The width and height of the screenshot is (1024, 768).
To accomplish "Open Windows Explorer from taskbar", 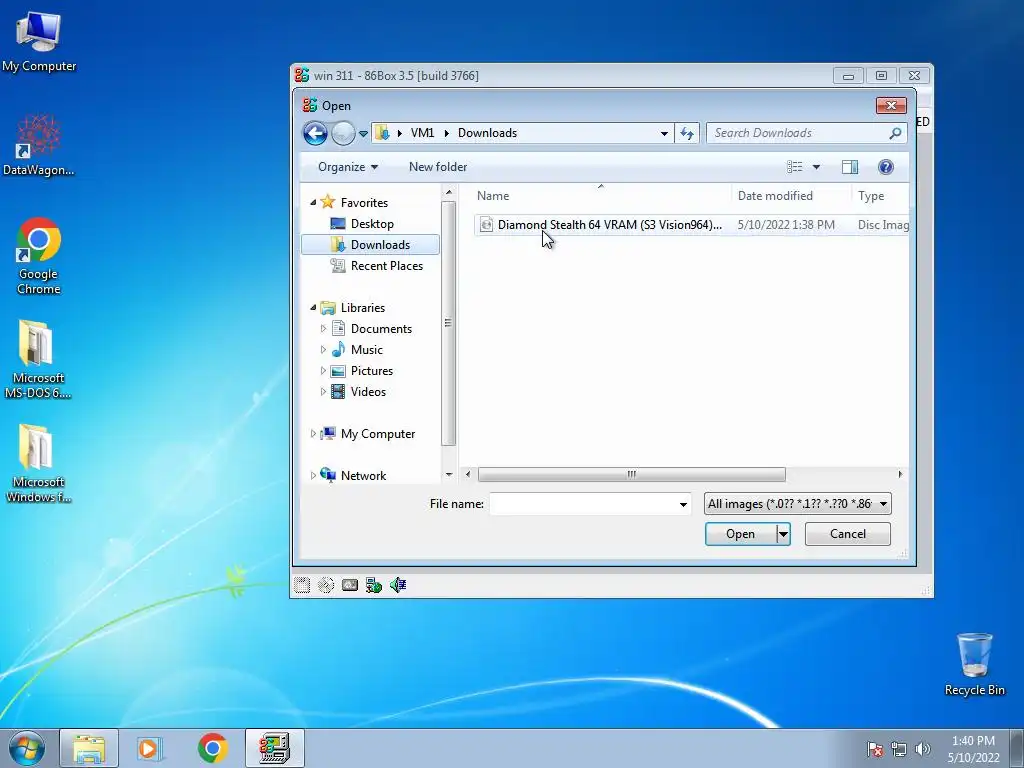I will (x=89, y=748).
